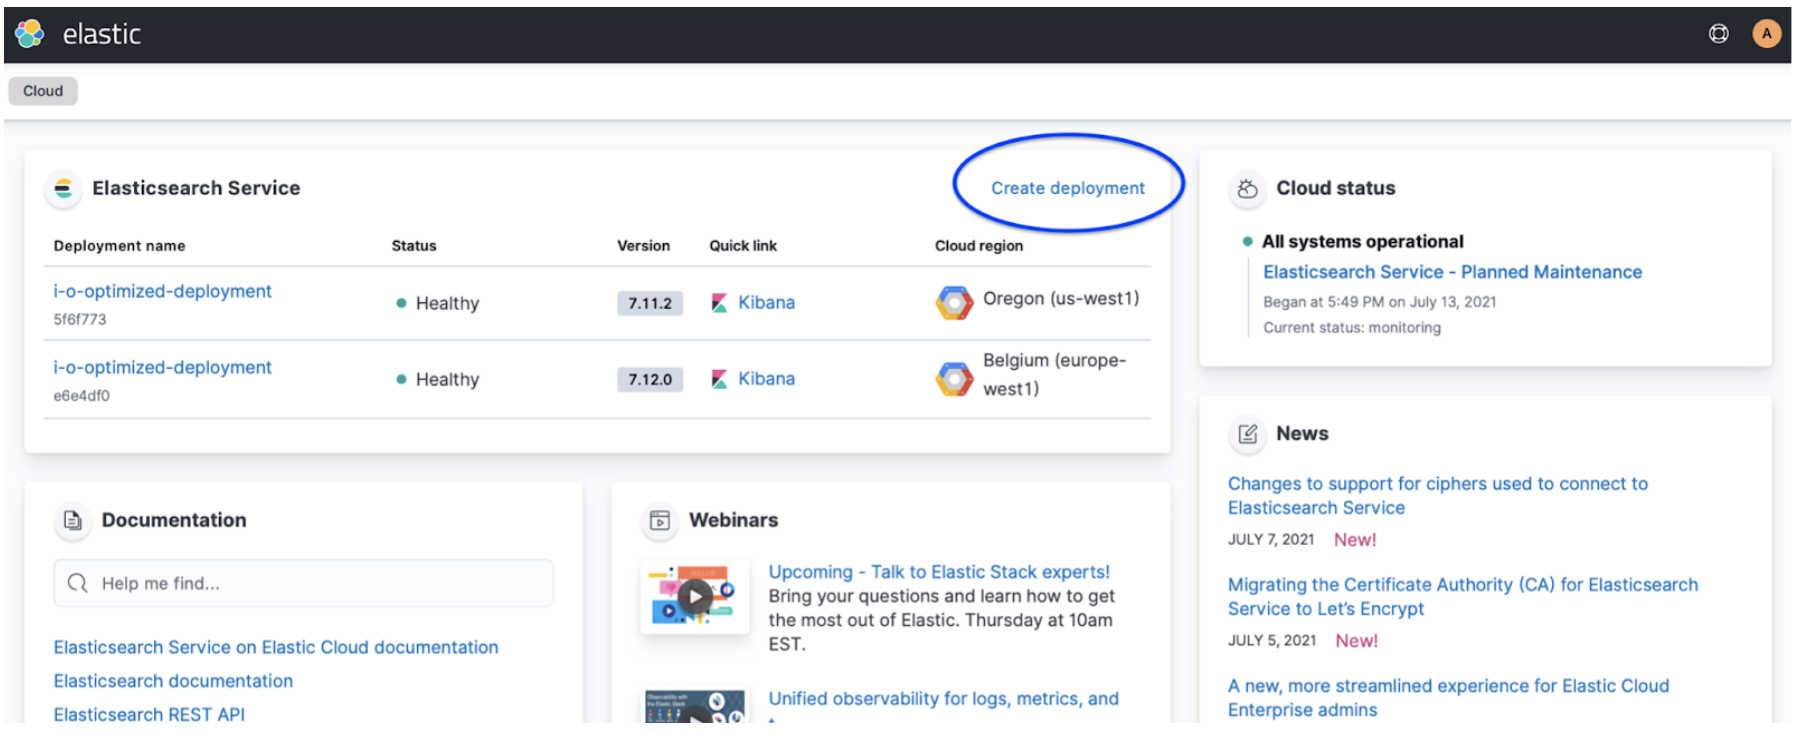Open the user avatar menu

1766,34
